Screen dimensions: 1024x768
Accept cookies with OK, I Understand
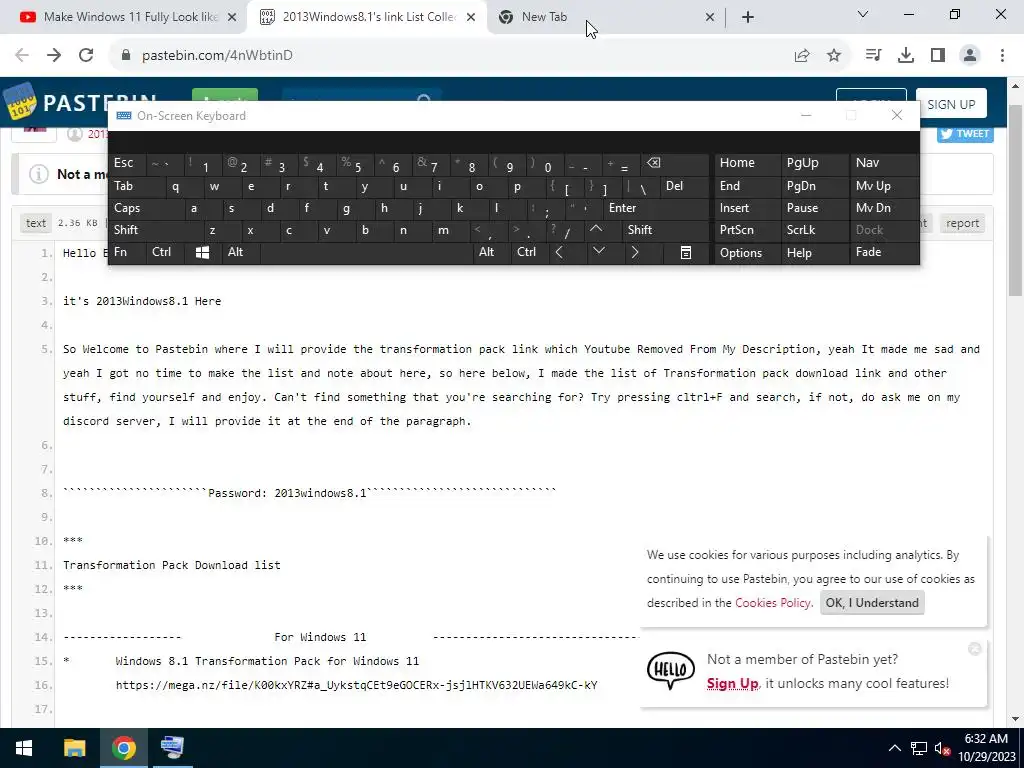click(x=872, y=603)
